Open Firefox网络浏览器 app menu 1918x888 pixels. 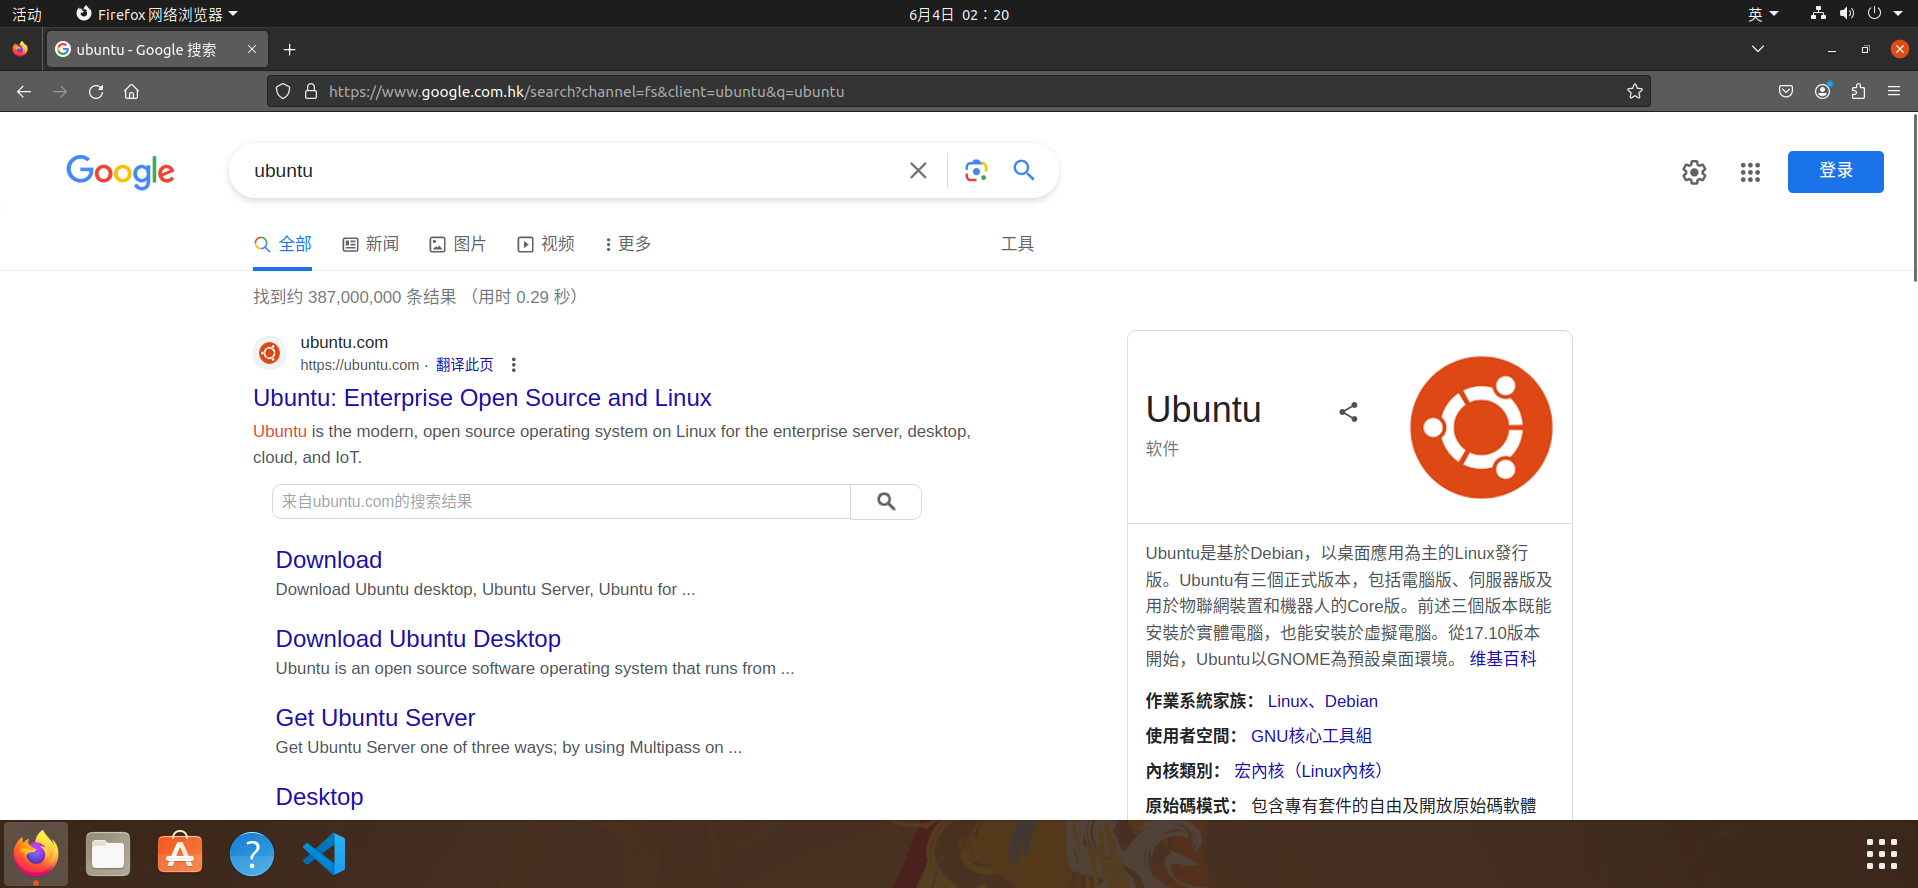click(x=157, y=14)
